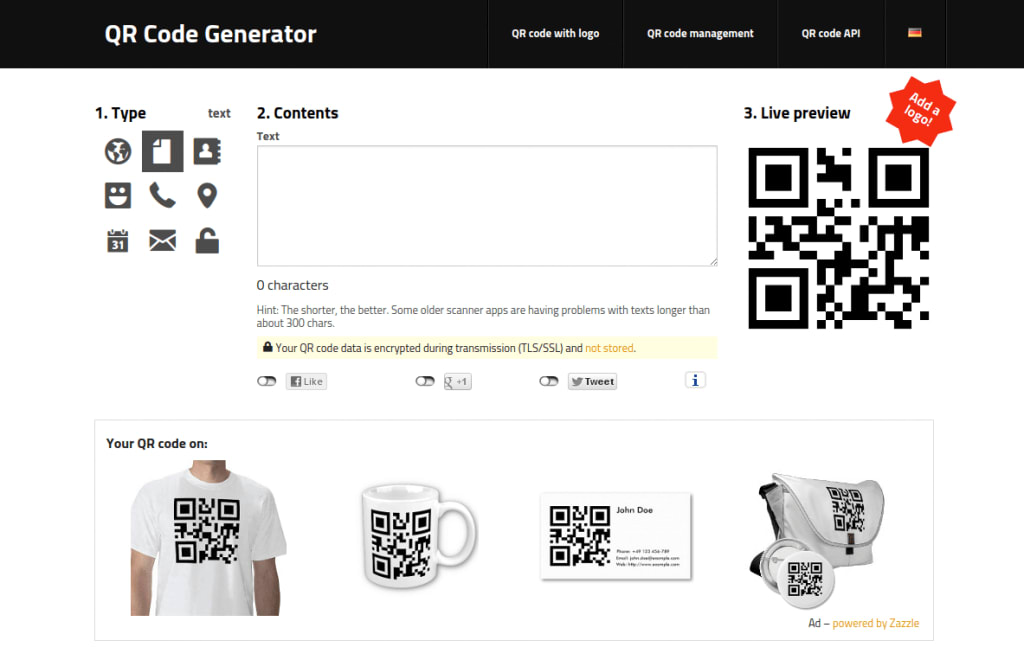
Task: Choose the phone call type icon
Action: pos(163,195)
